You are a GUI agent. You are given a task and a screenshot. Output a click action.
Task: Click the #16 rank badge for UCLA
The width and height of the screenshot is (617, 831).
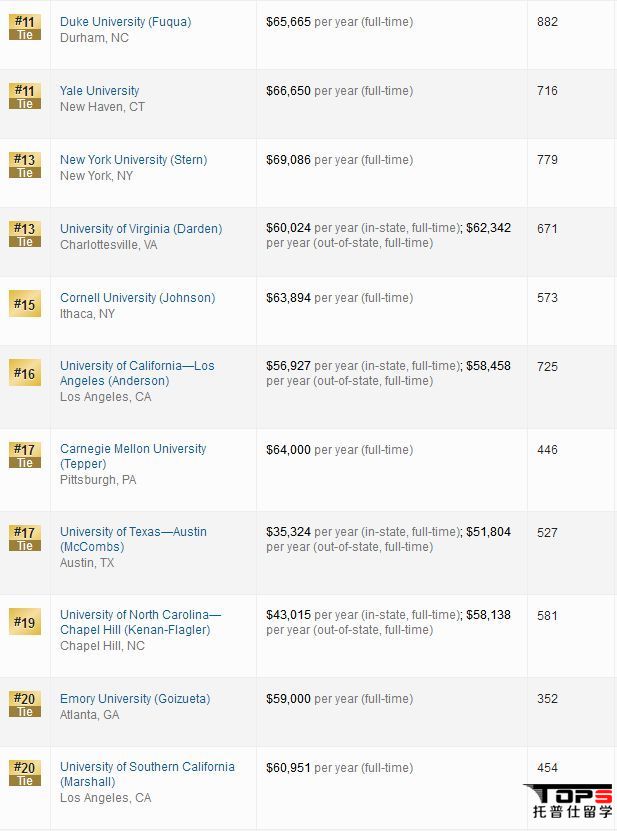click(25, 373)
